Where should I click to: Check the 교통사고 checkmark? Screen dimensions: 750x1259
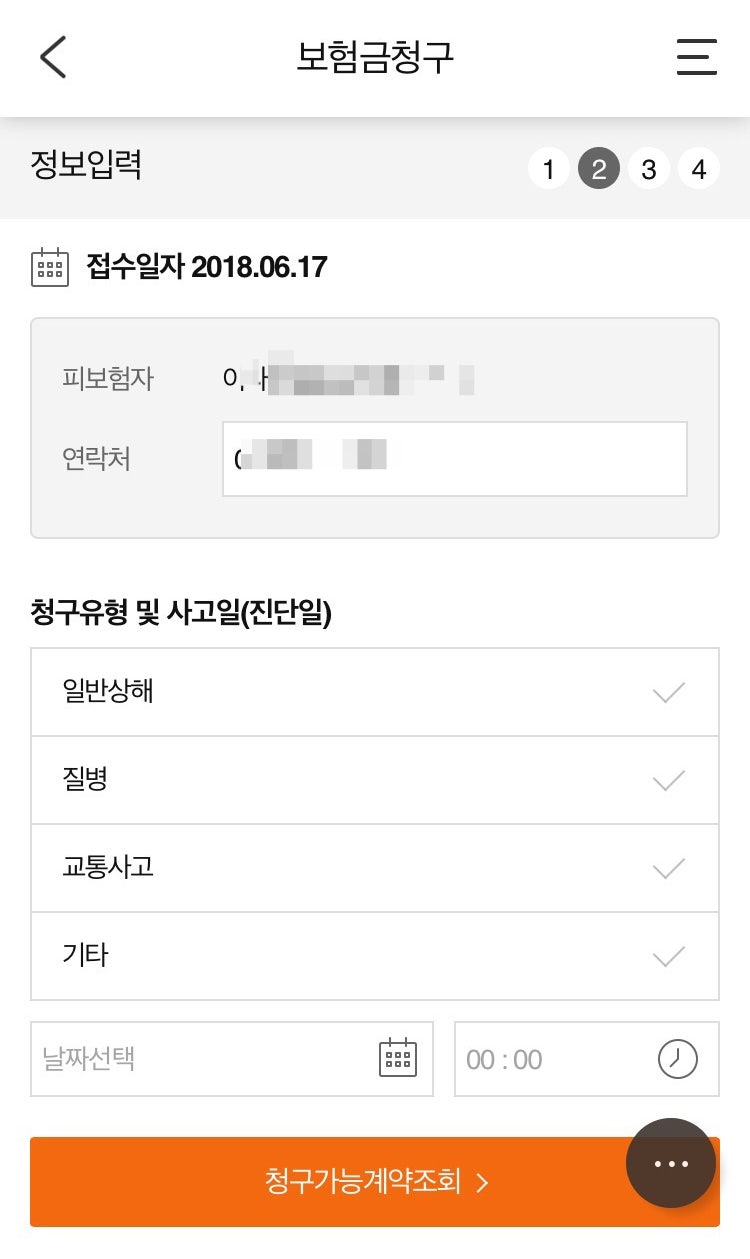668,868
